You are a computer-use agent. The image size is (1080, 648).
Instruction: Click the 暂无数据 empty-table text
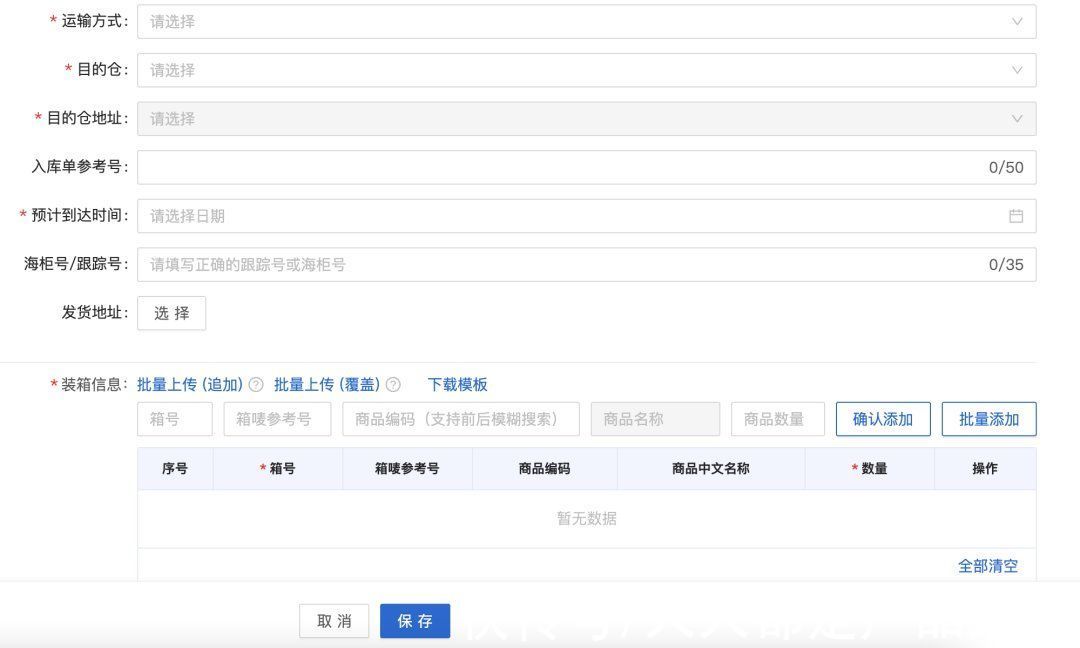coord(586,519)
